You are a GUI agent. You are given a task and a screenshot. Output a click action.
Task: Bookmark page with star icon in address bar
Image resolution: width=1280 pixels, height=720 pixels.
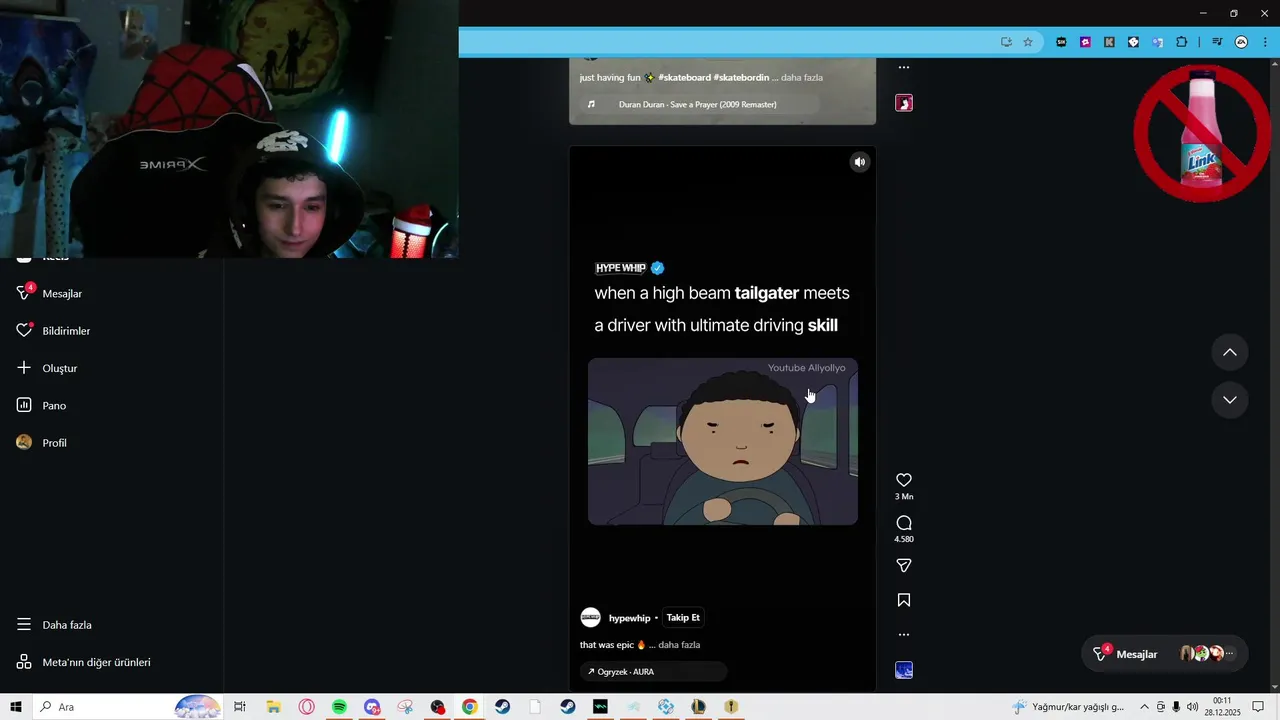tap(1027, 42)
